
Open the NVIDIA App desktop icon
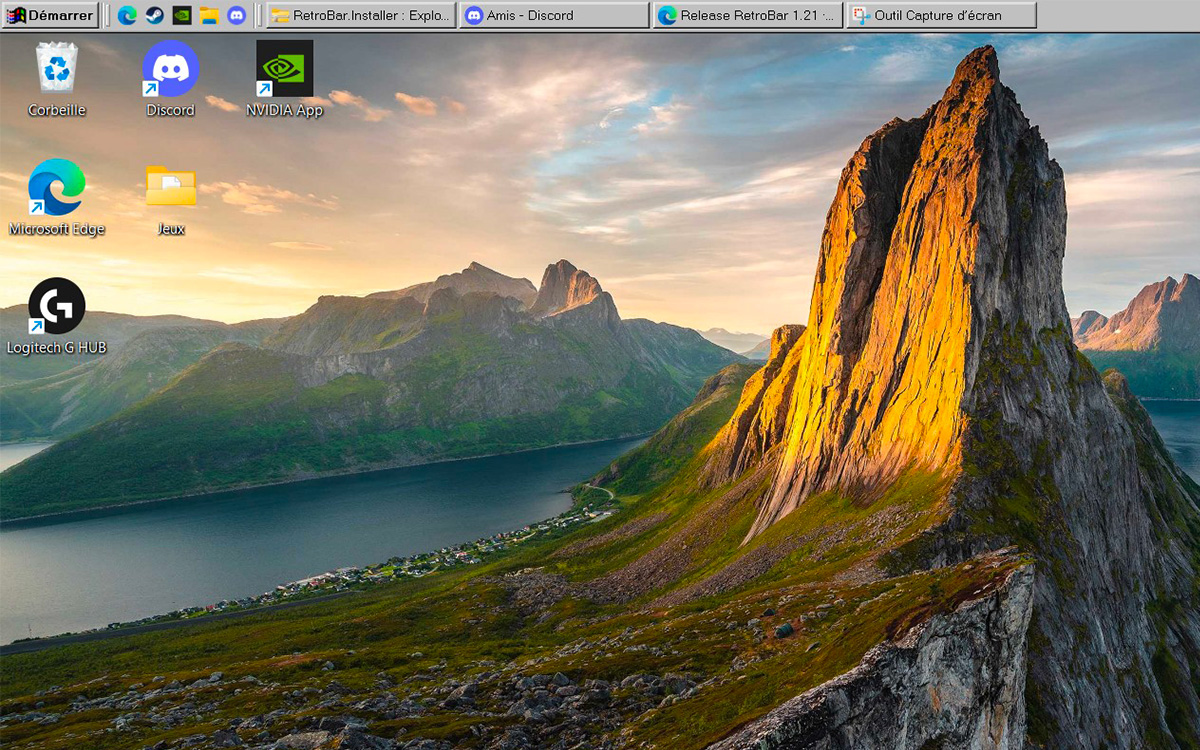point(285,66)
